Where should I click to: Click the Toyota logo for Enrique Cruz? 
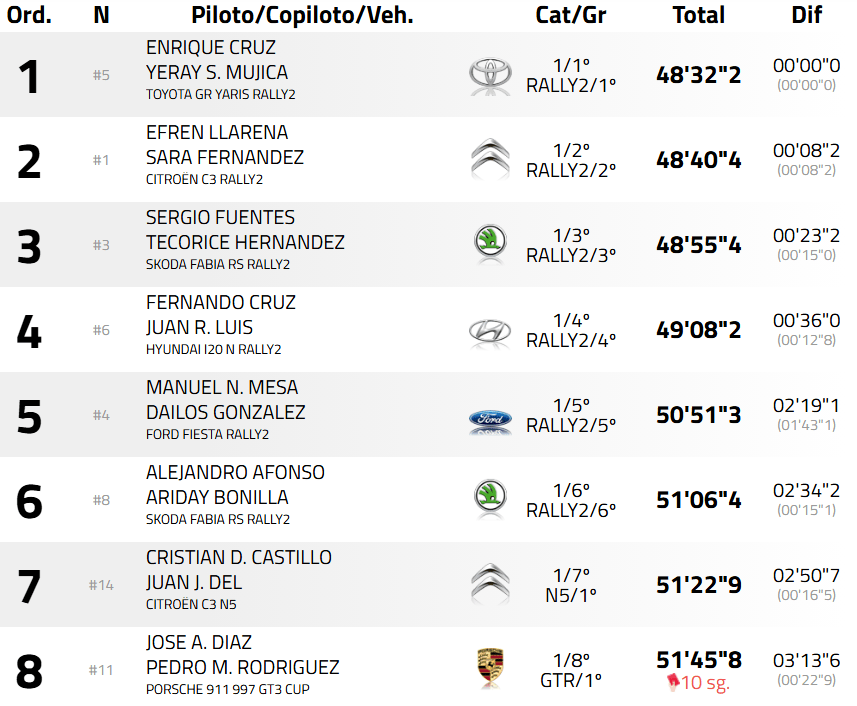click(490, 74)
